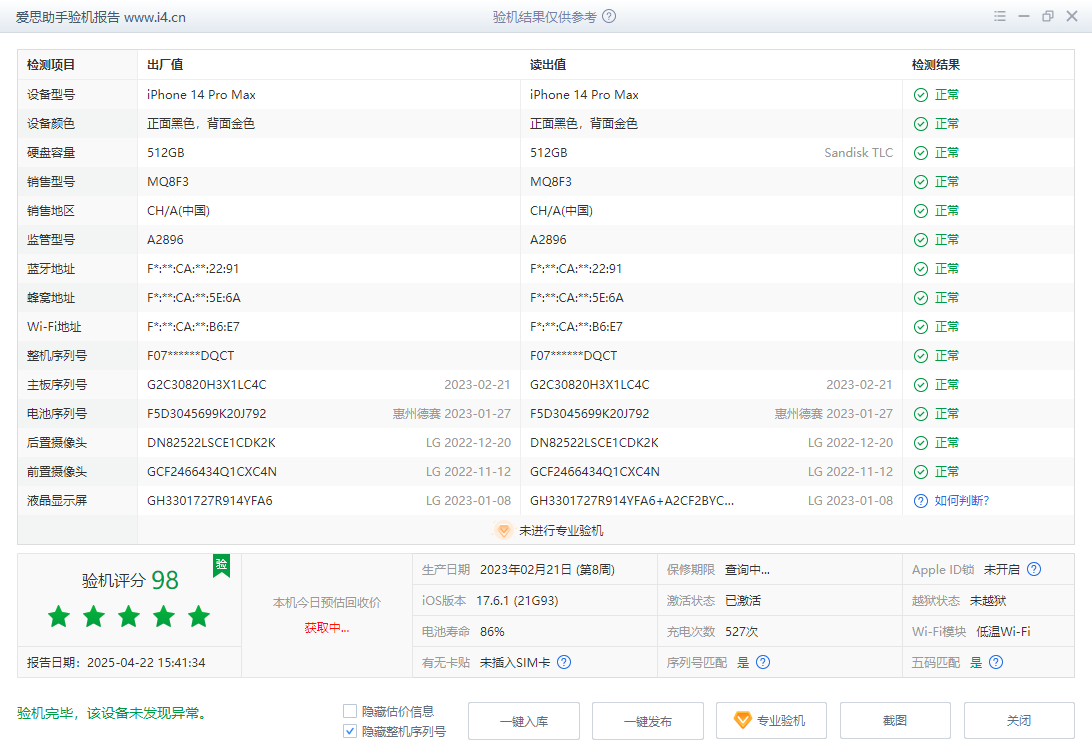
Task: Click the 出厂值 column header
Action: coord(165,65)
